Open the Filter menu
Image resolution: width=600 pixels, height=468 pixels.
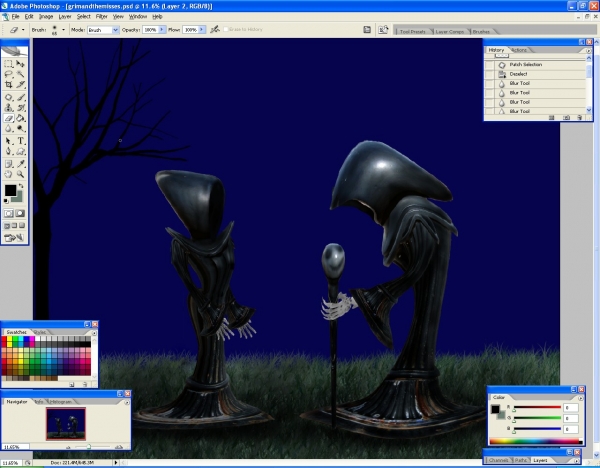(101, 16)
